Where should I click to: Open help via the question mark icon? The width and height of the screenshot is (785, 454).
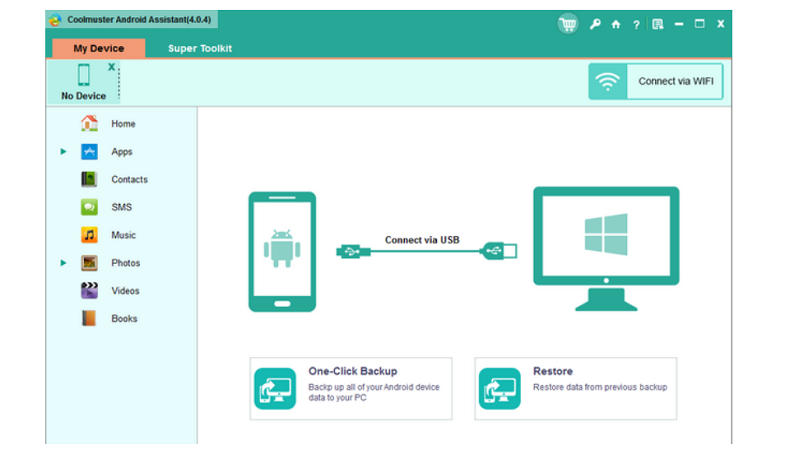636,25
